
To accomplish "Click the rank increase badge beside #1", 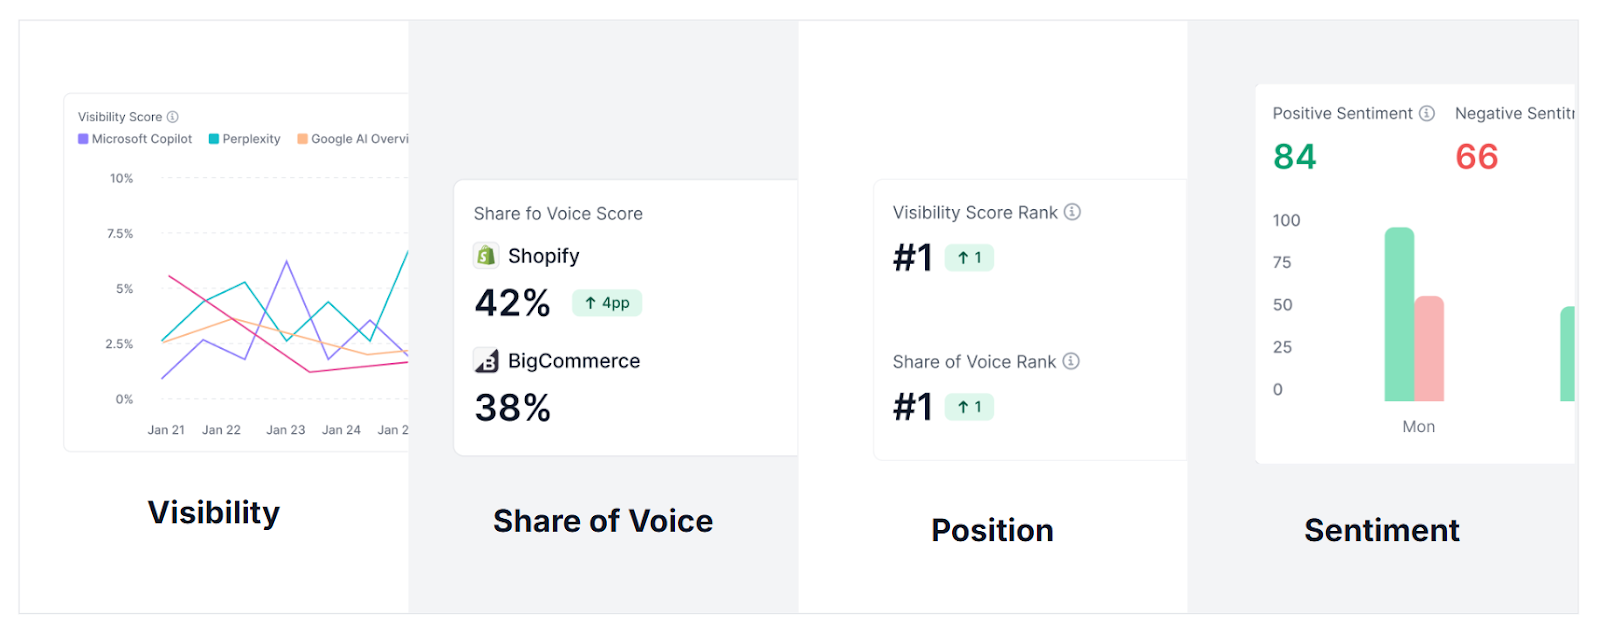I will pyautogui.click(x=969, y=257).
